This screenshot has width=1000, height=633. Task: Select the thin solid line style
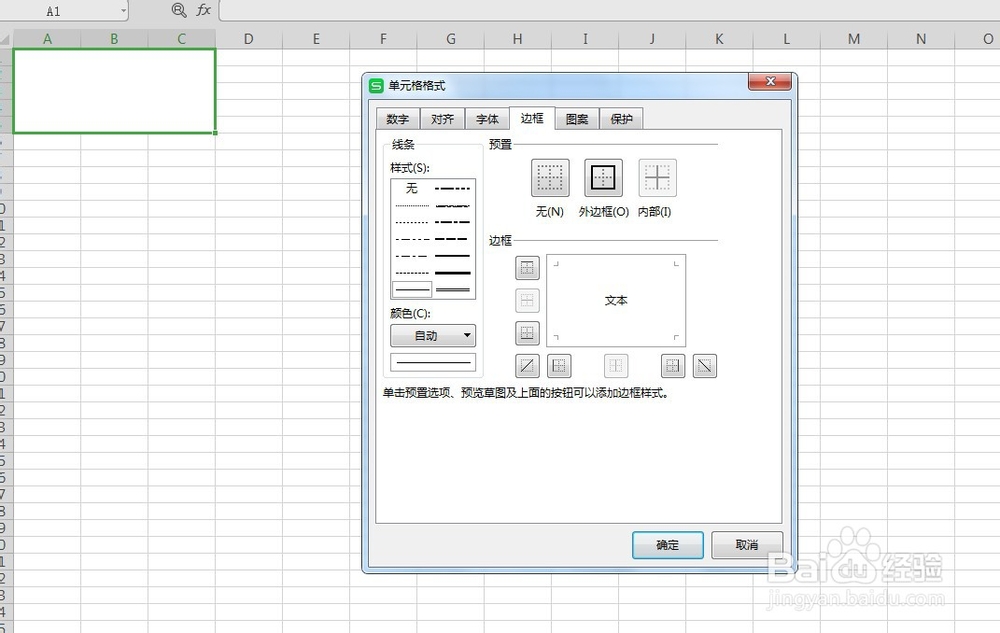click(412, 289)
